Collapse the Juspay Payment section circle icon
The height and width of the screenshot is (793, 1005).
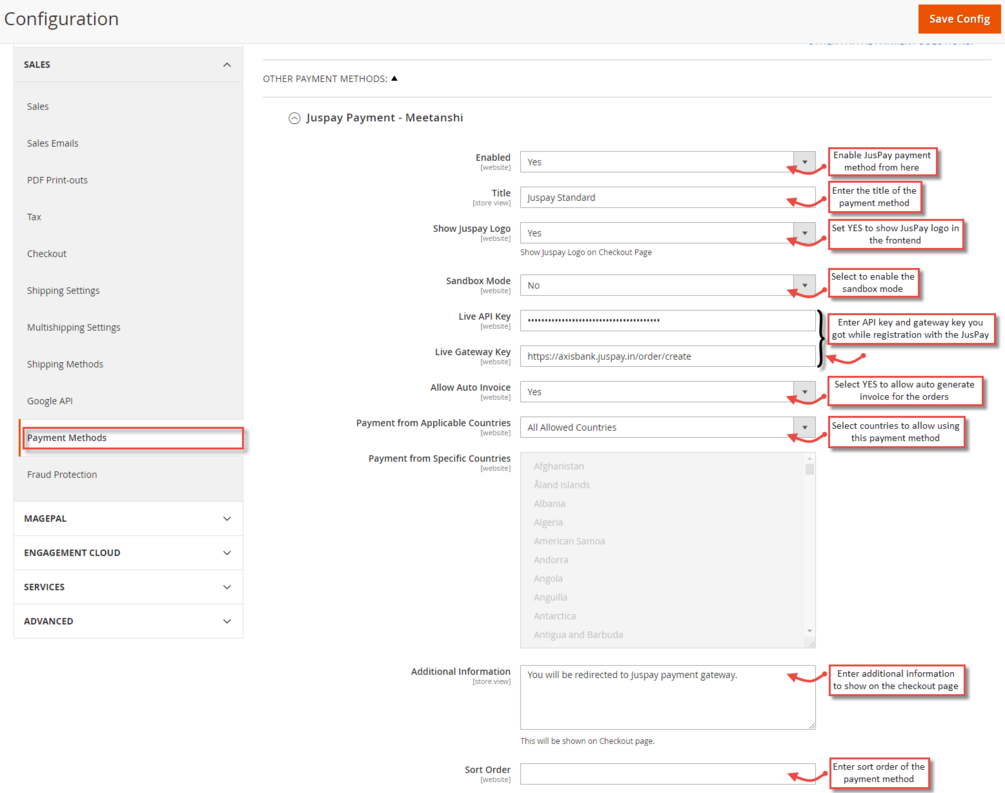click(x=294, y=118)
